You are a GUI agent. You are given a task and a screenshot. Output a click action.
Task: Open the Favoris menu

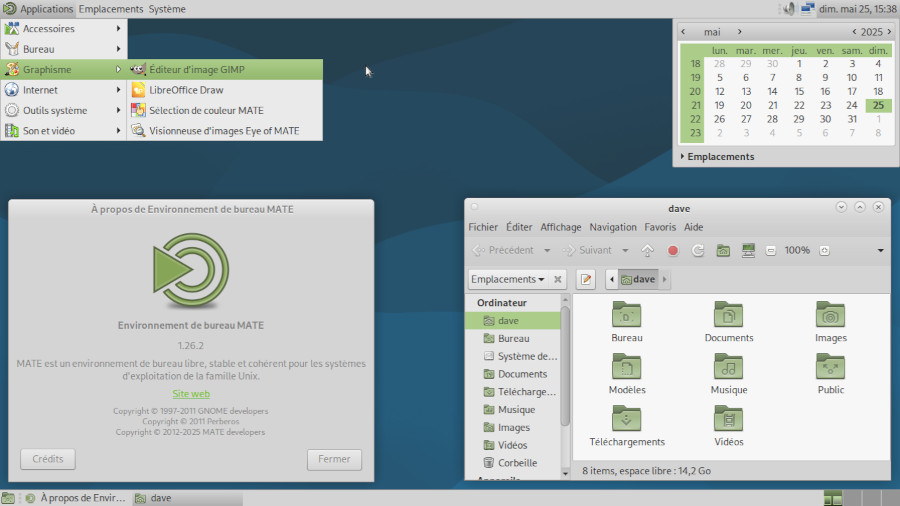(x=660, y=227)
